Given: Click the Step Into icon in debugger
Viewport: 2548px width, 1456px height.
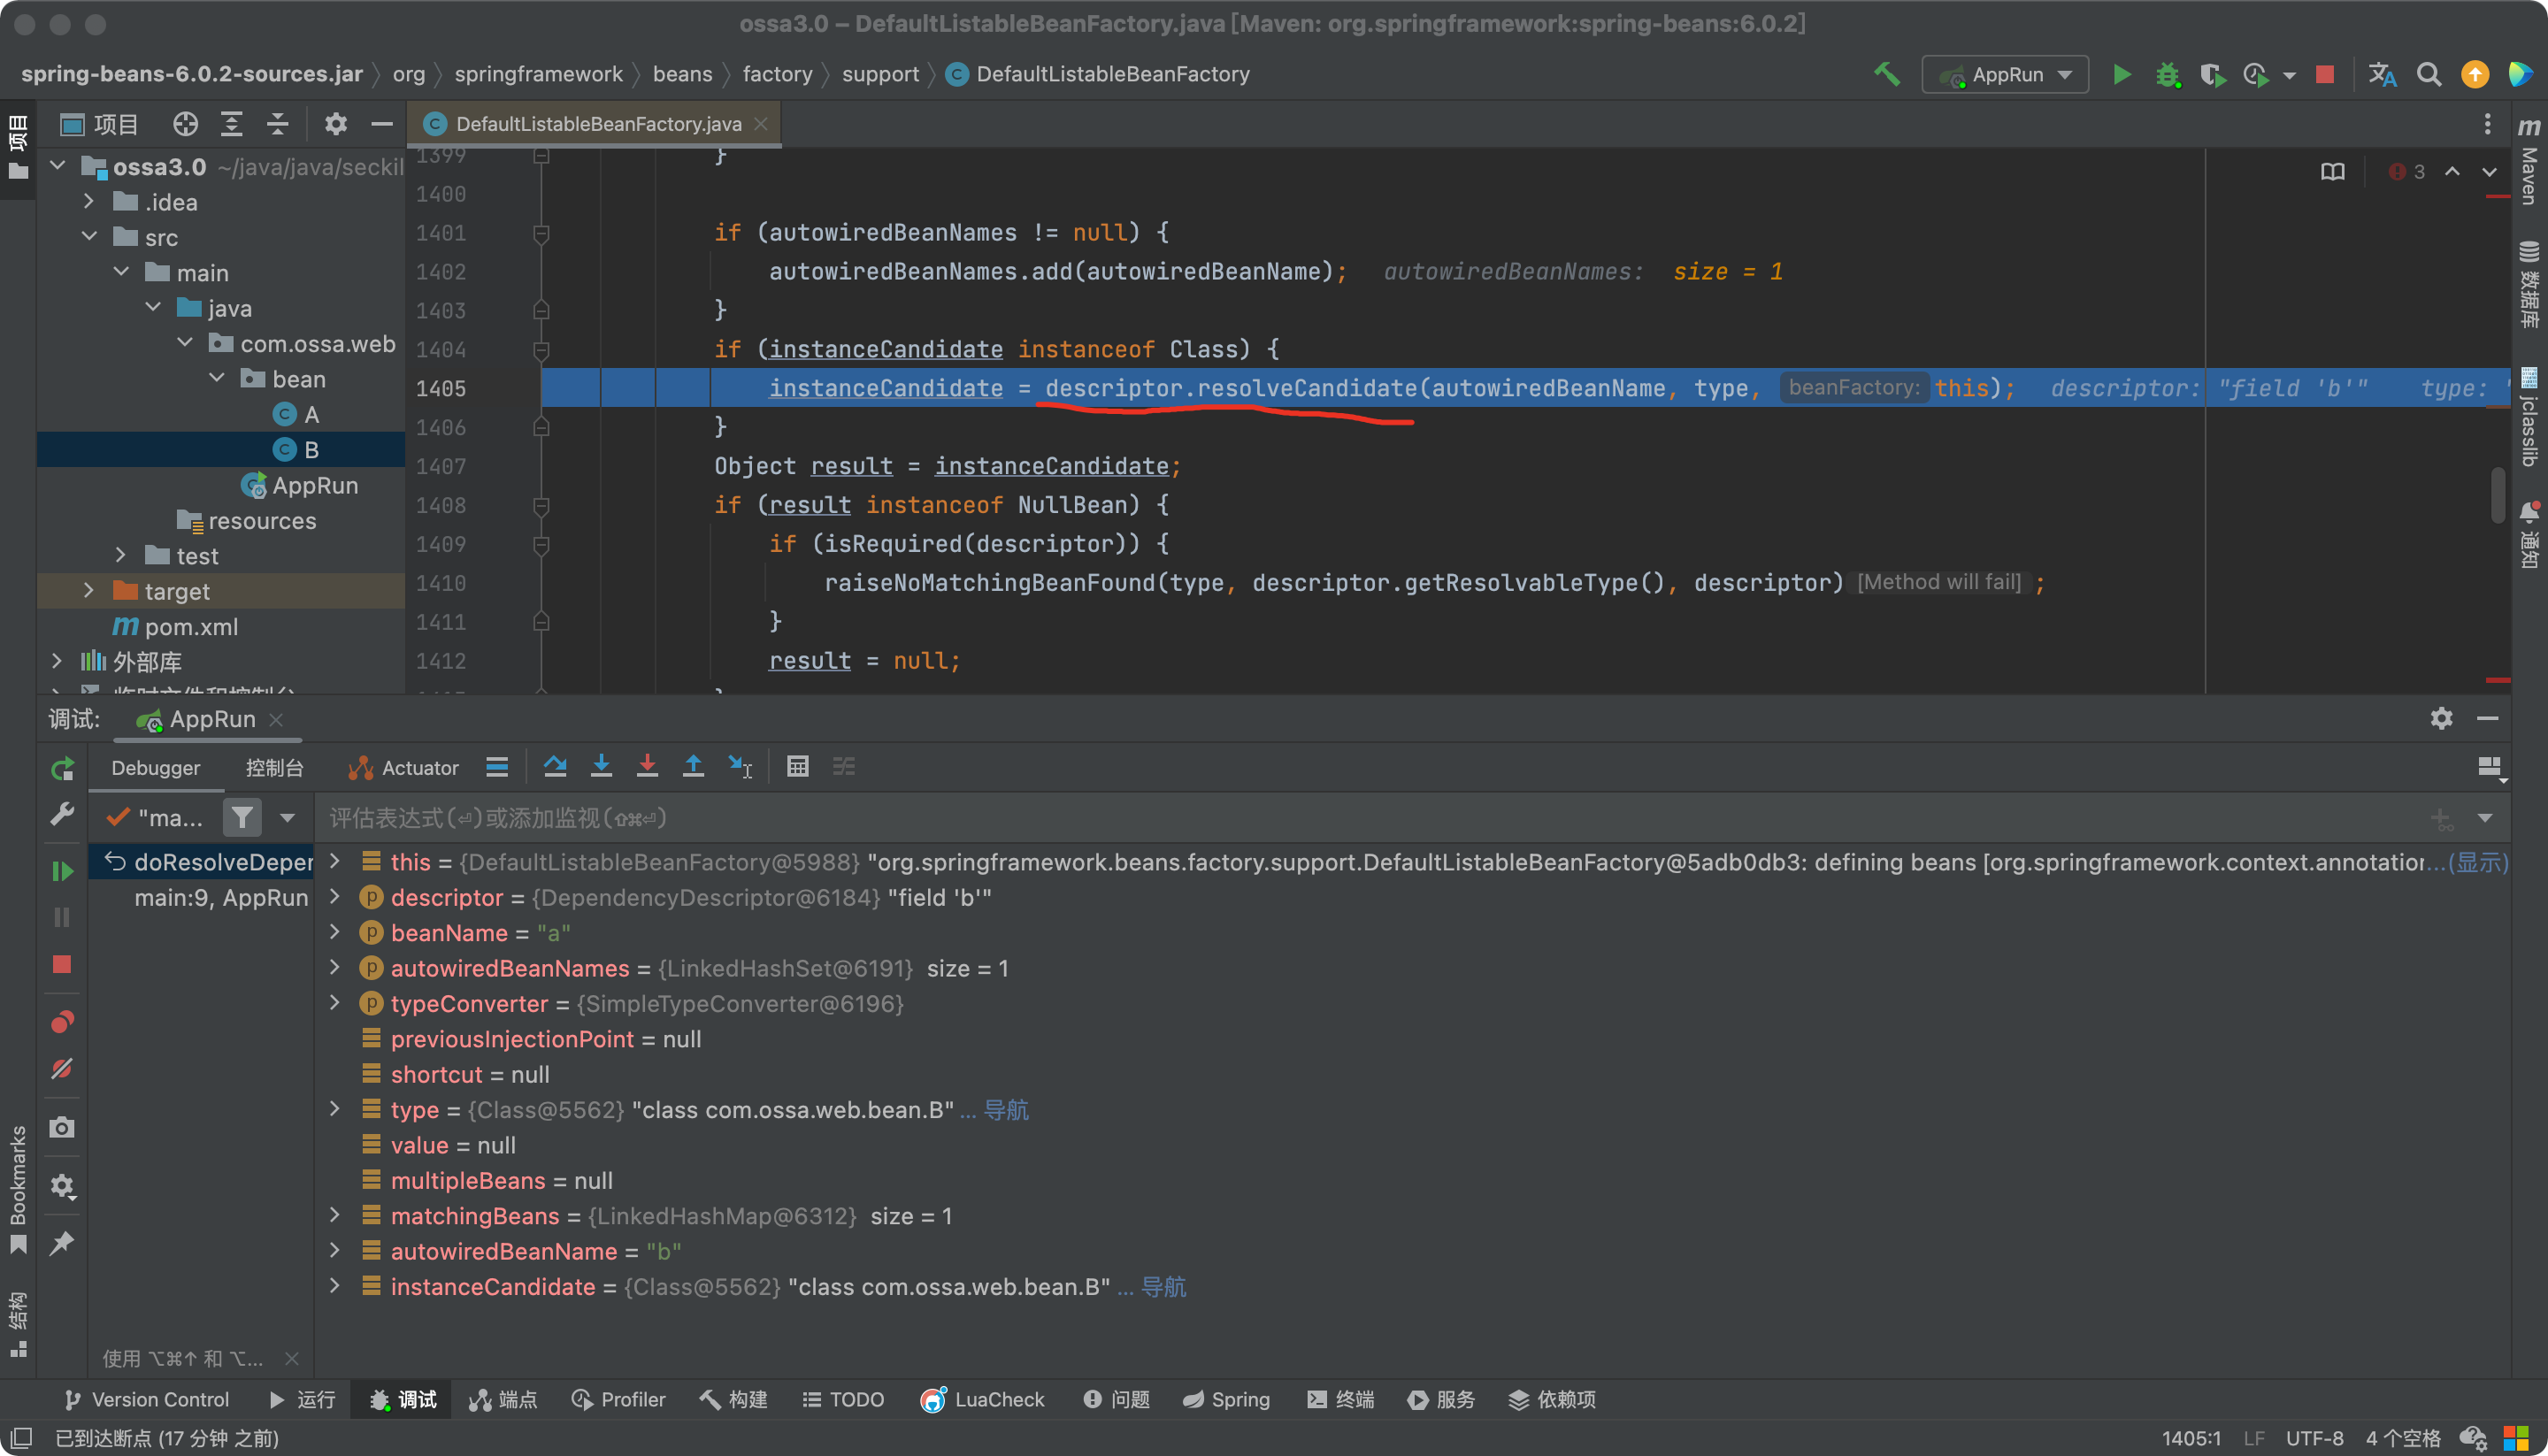Looking at the screenshot, I should coord(600,767).
